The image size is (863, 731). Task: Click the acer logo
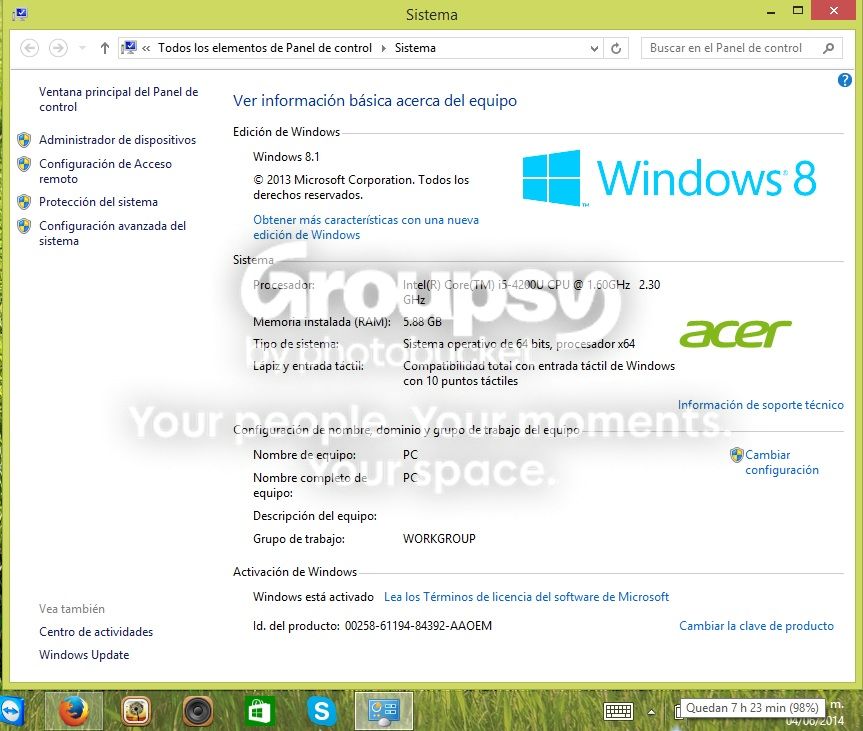coord(735,334)
